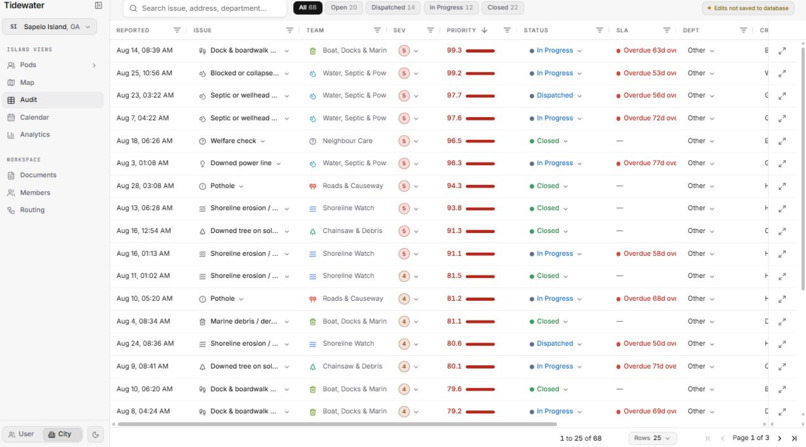Show Closed 22 issues

[x=502, y=8]
